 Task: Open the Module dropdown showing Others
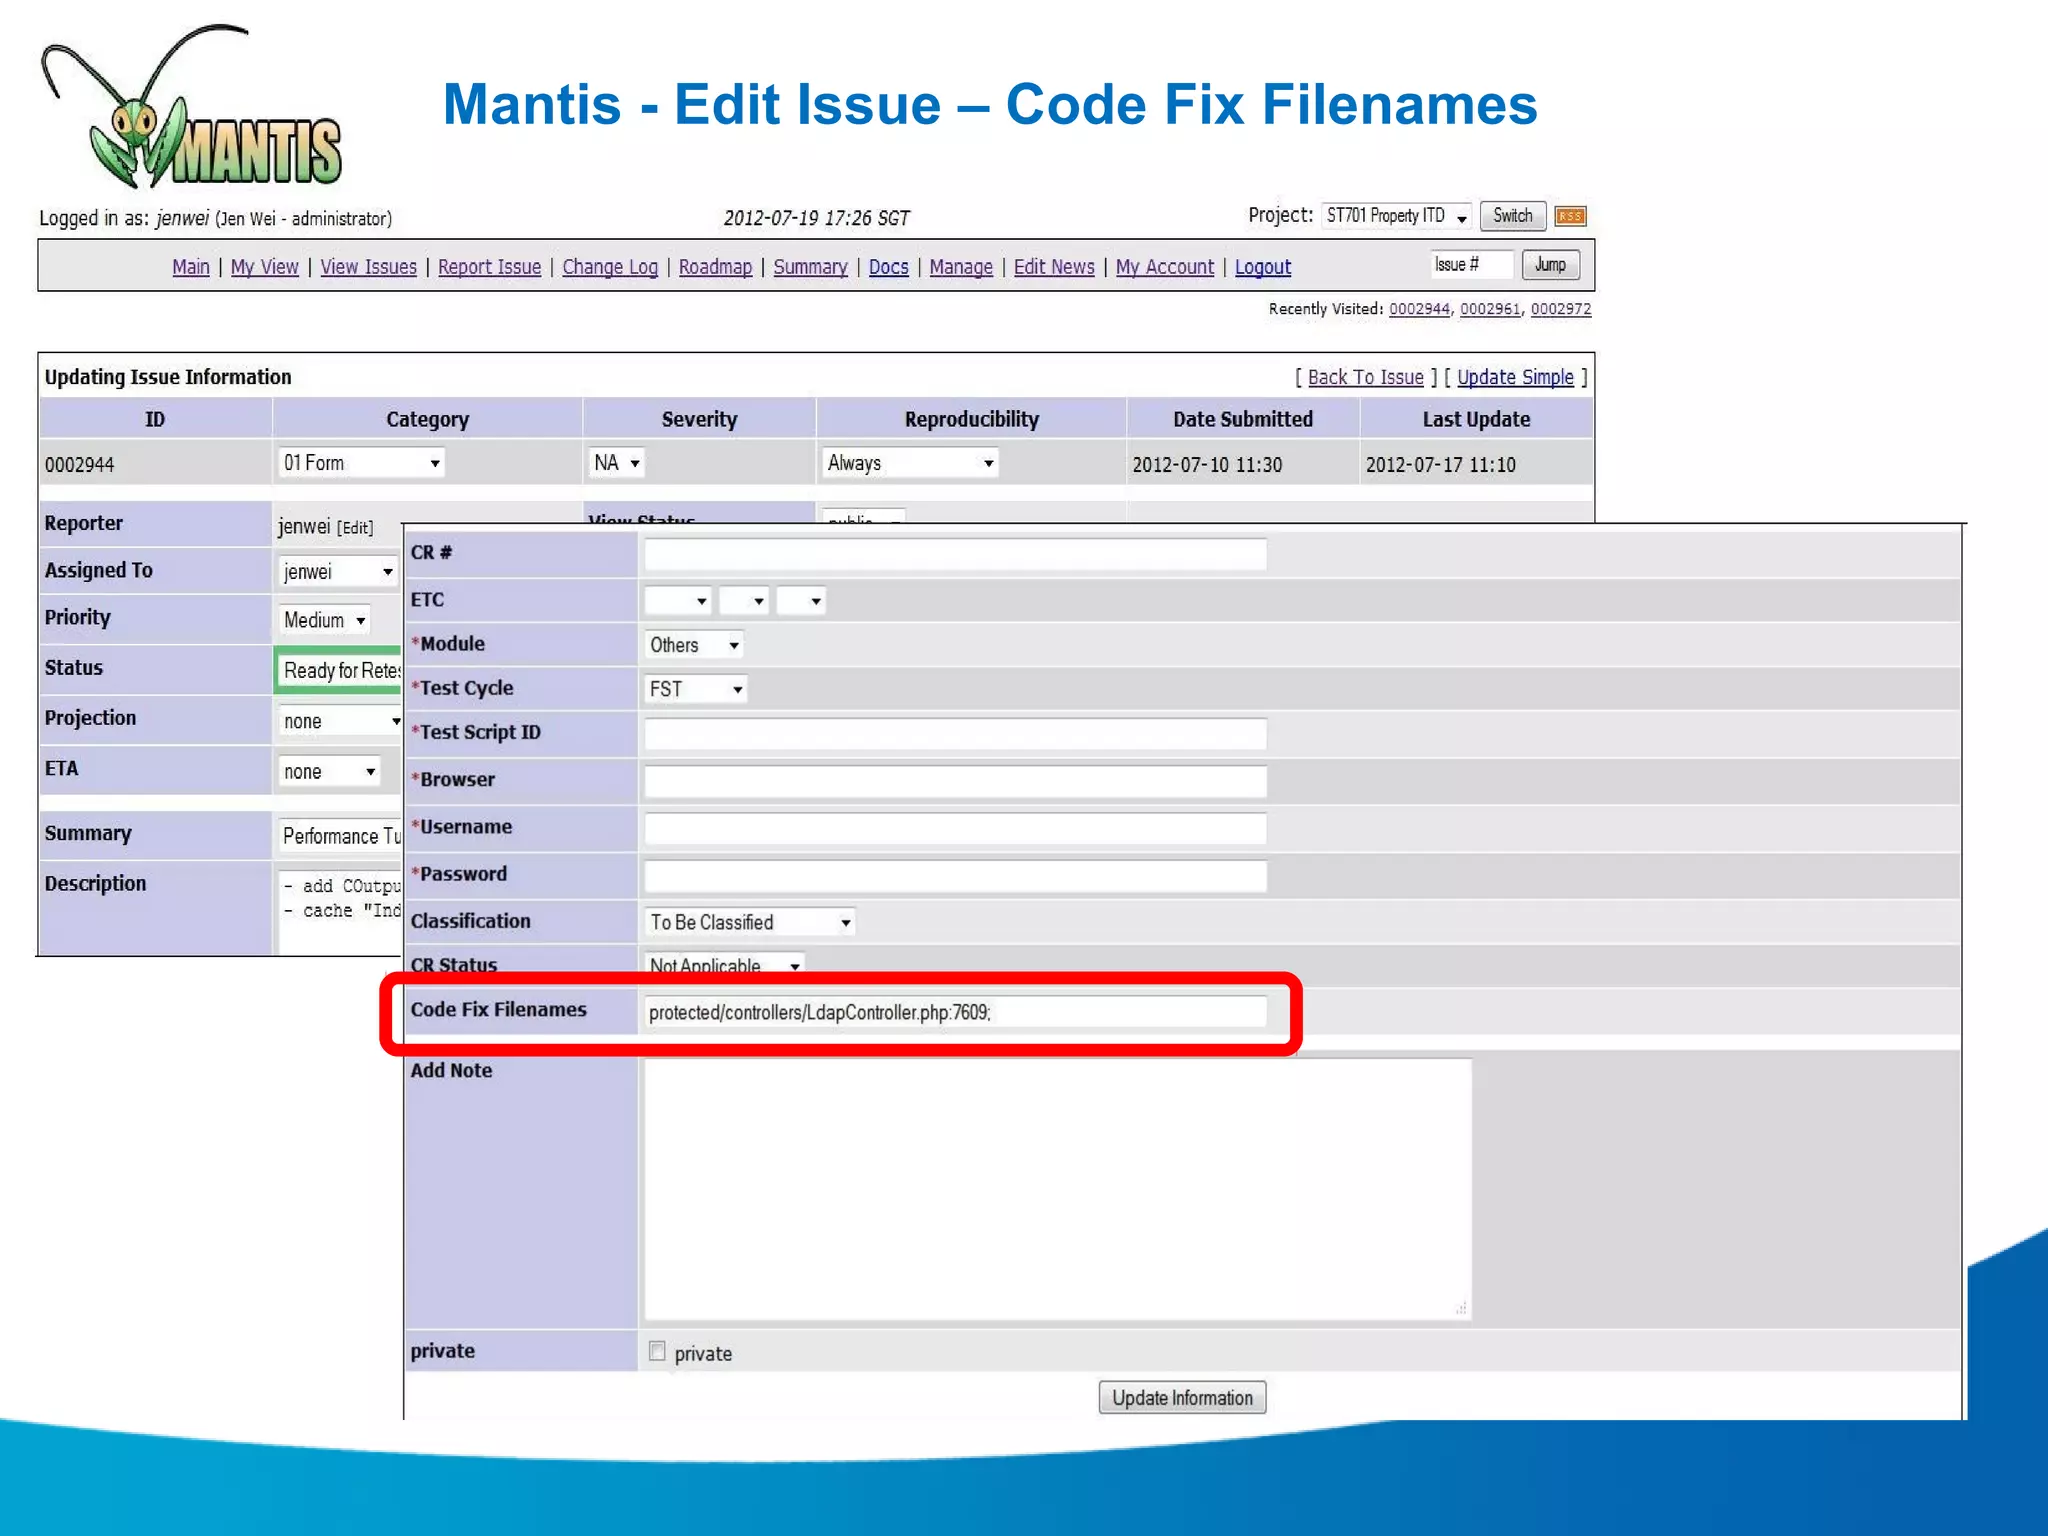pyautogui.click(x=694, y=646)
